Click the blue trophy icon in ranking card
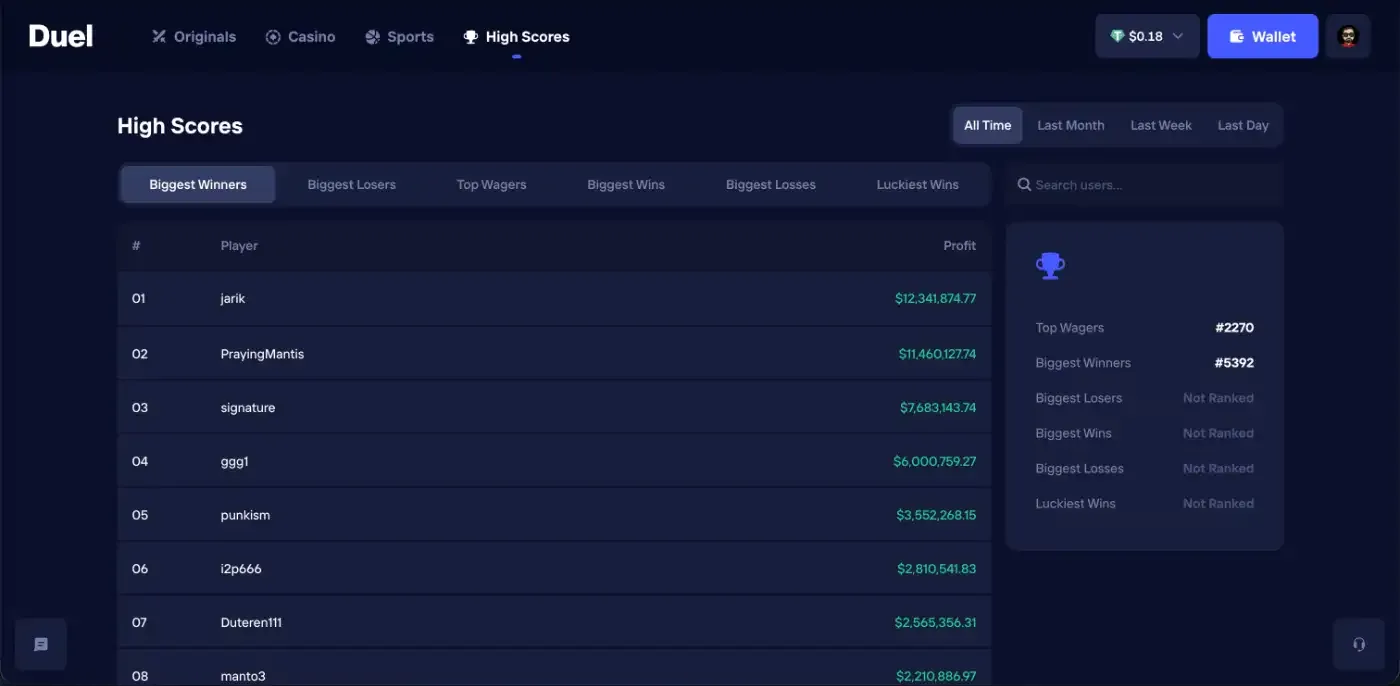This screenshot has height=686, width=1400. click(x=1050, y=266)
